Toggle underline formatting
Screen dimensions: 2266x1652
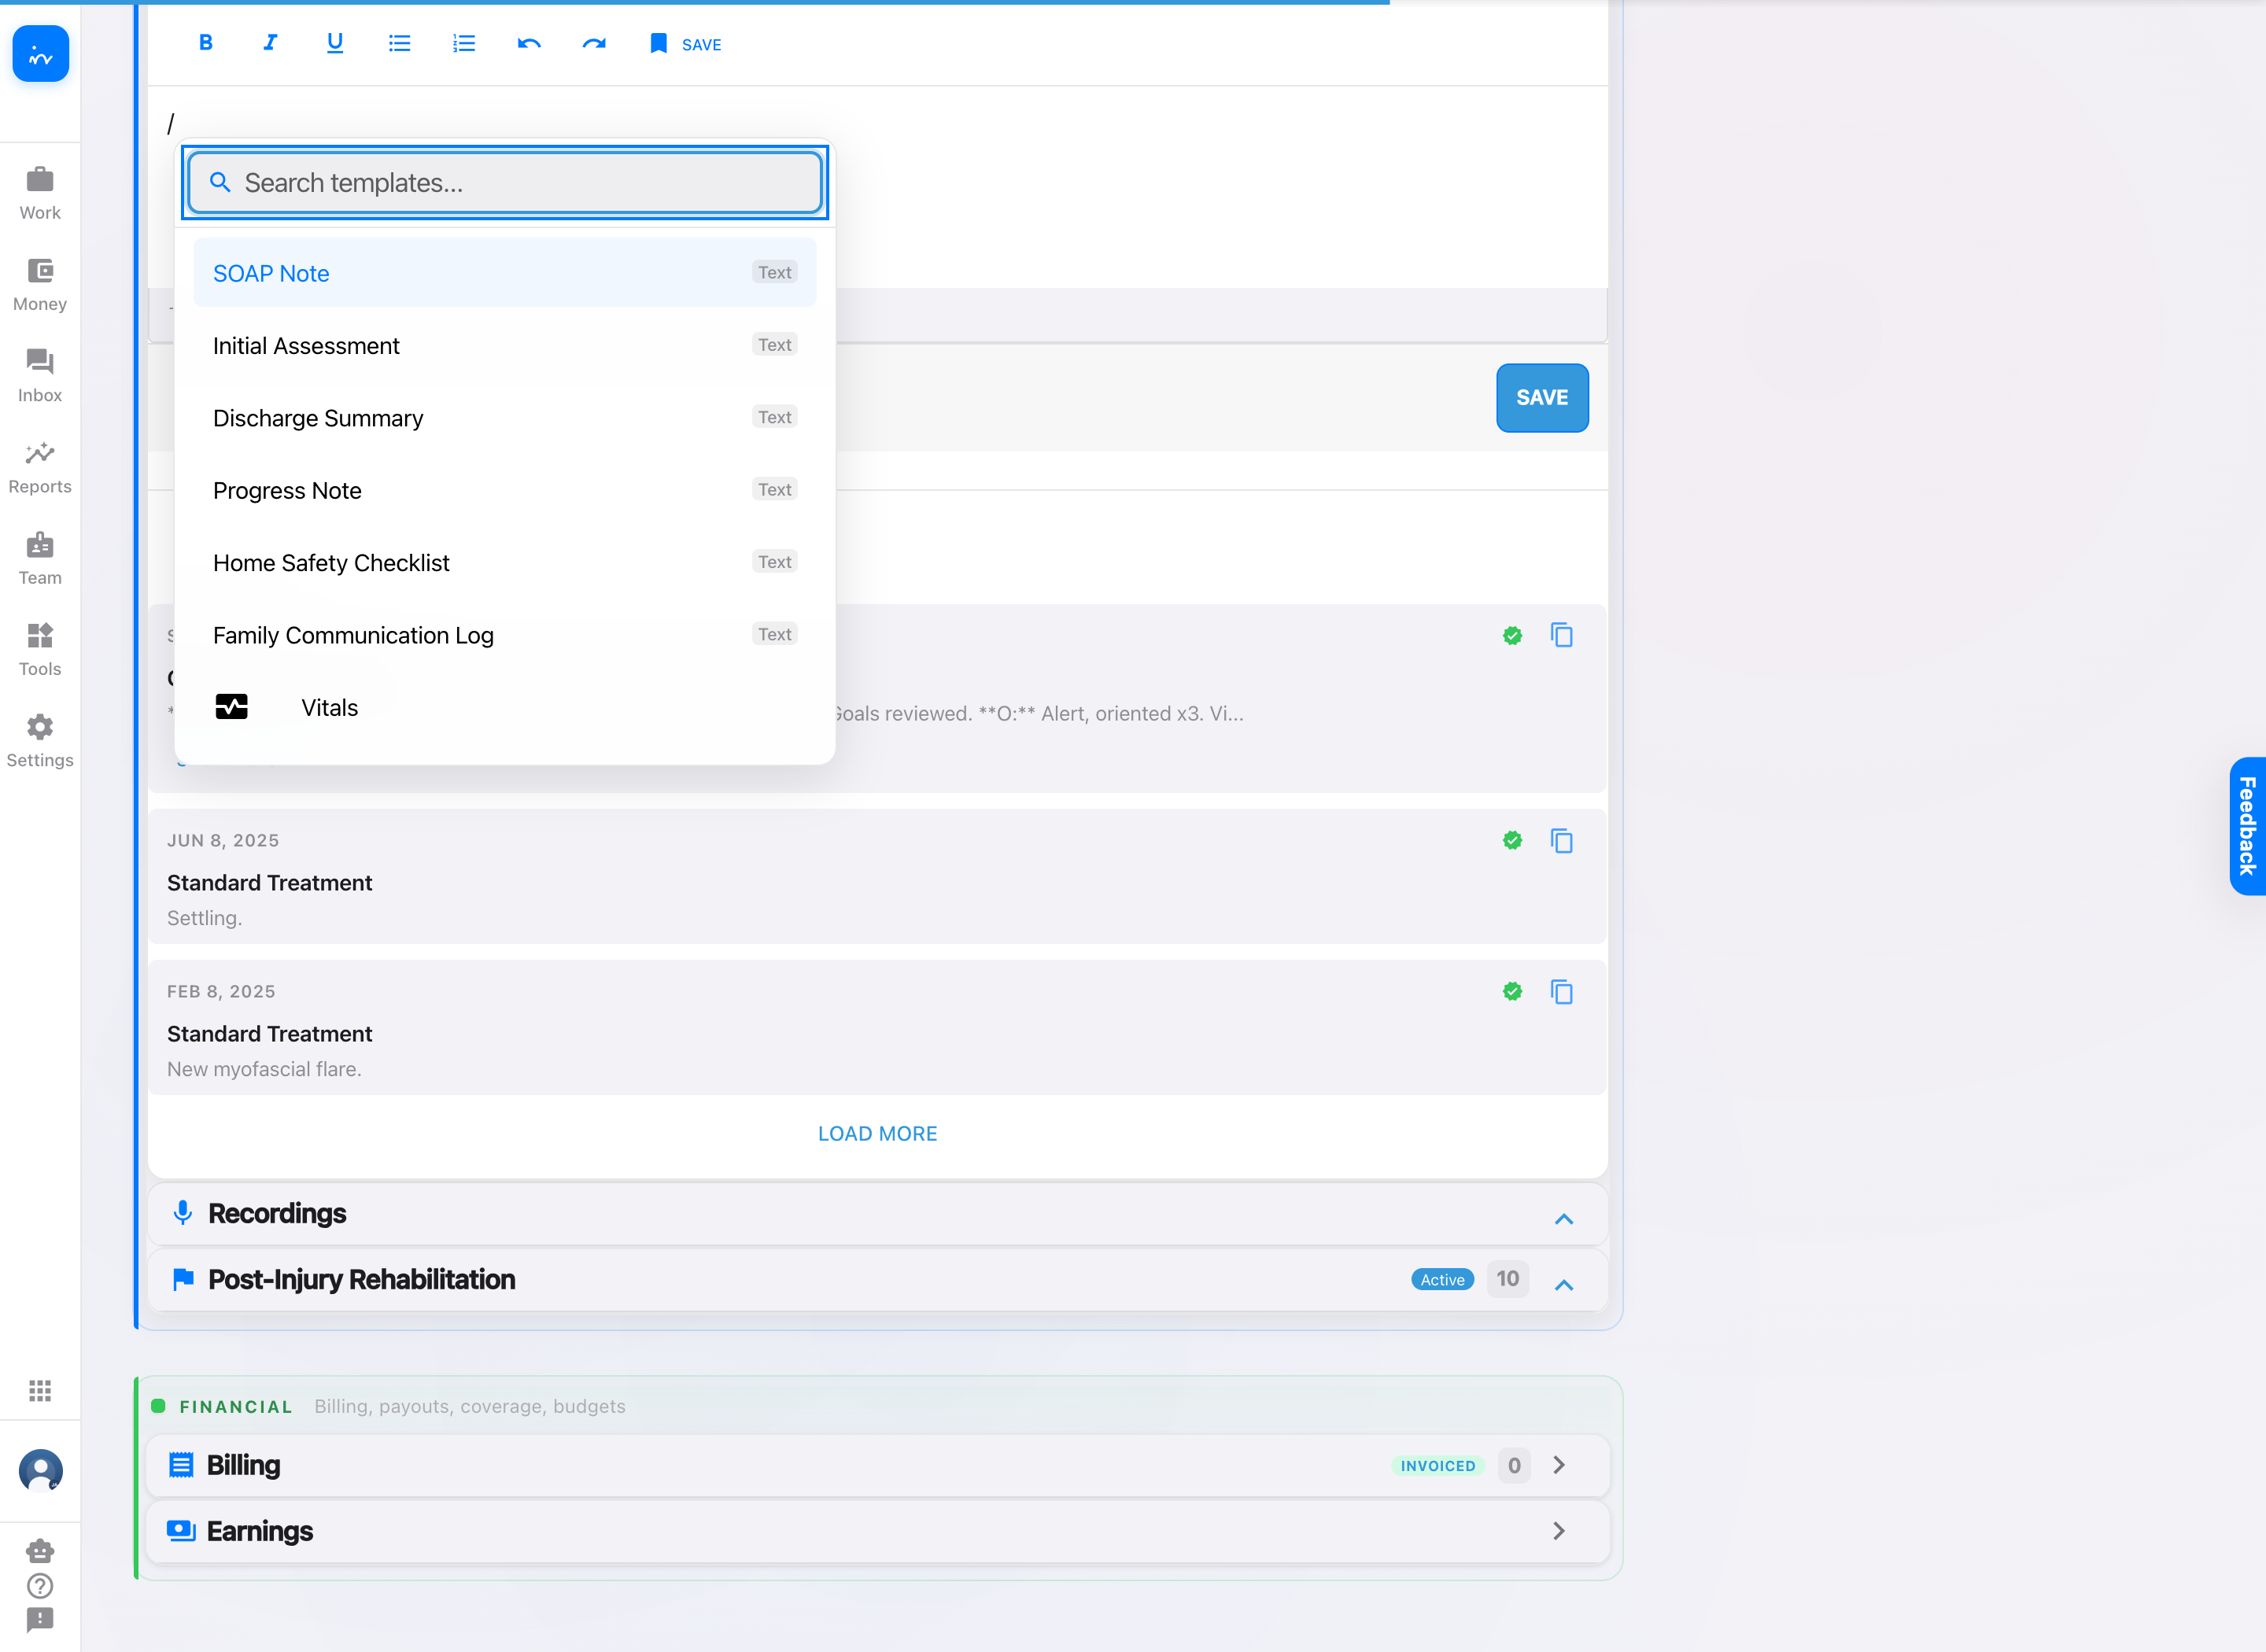[x=335, y=43]
